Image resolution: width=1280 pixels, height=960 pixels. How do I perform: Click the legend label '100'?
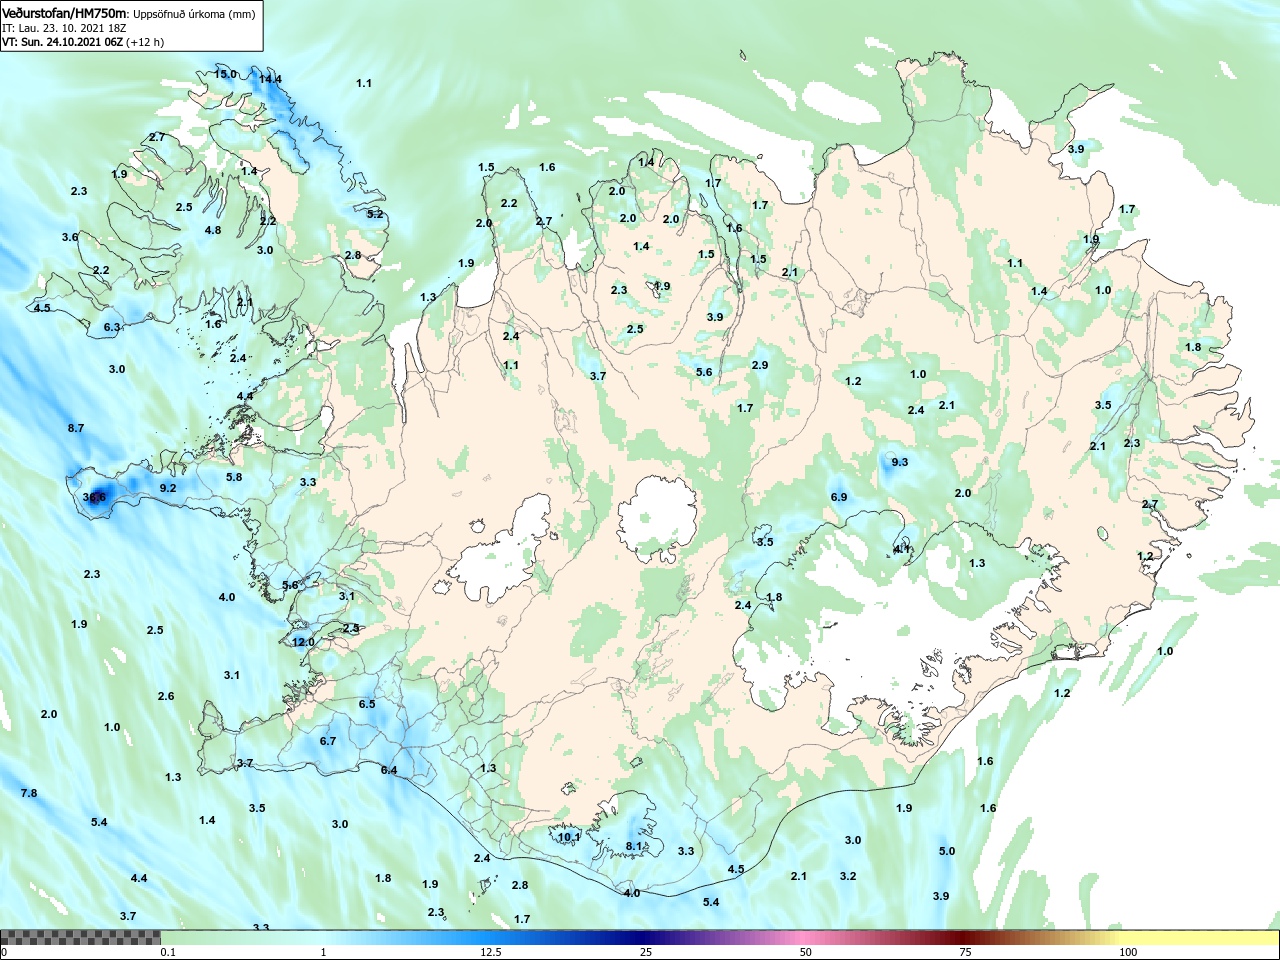point(1128,952)
